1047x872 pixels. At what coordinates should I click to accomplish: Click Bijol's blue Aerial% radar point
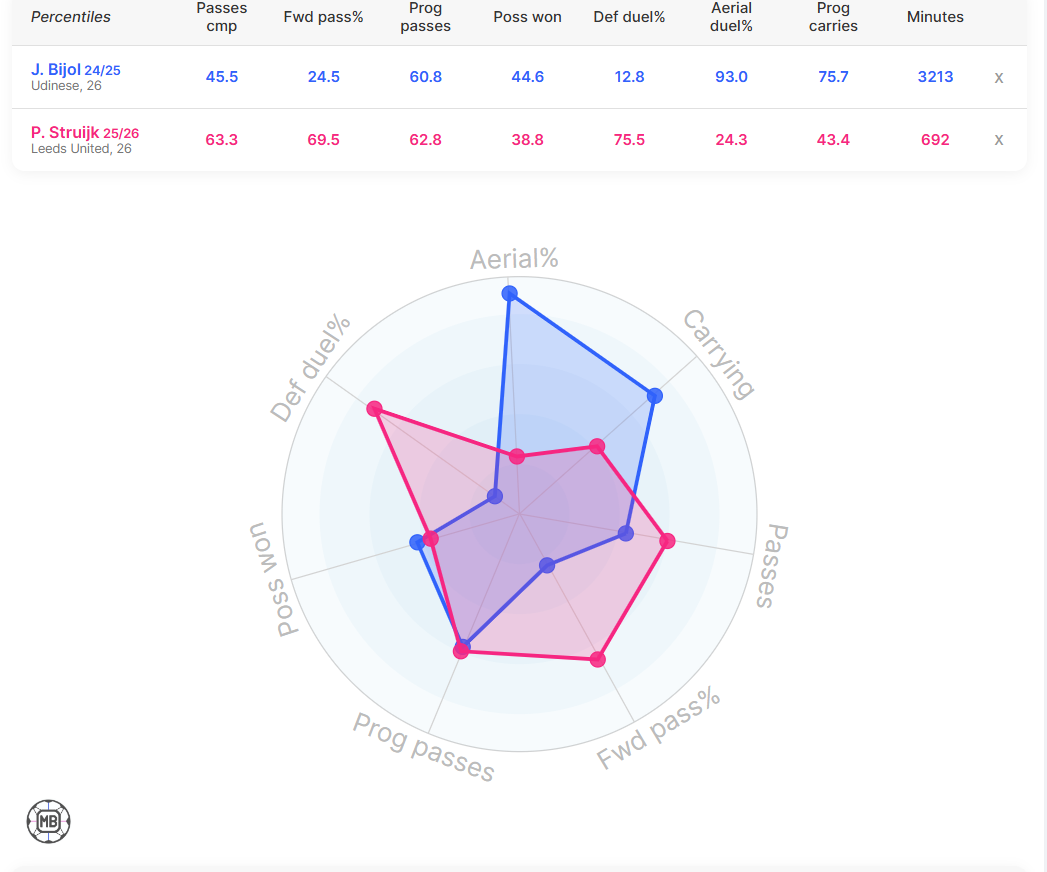[510, 293]
